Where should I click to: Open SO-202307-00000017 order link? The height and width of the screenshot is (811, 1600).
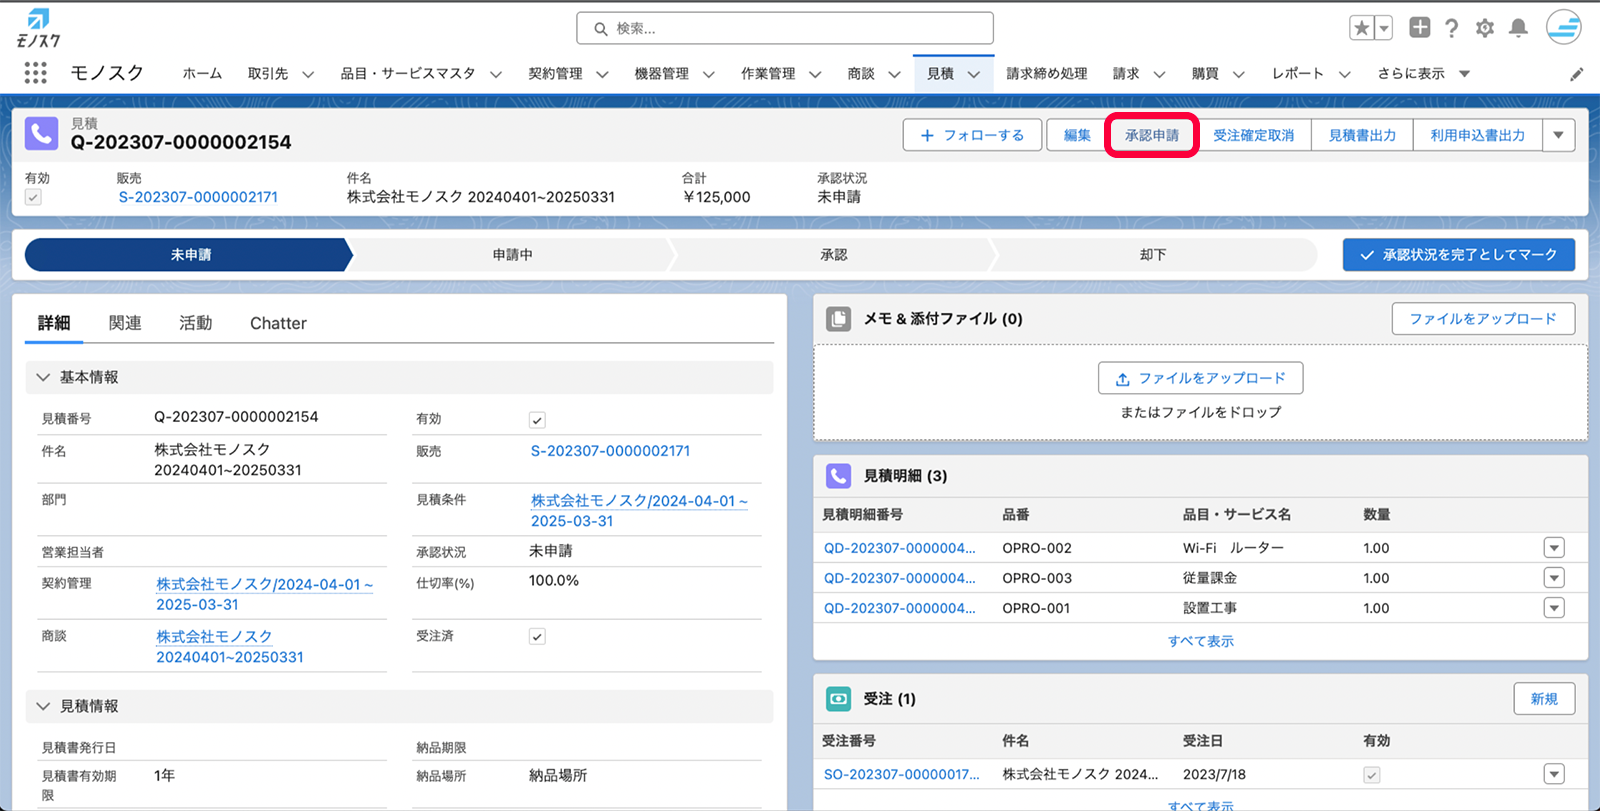[x=901, y=774]
